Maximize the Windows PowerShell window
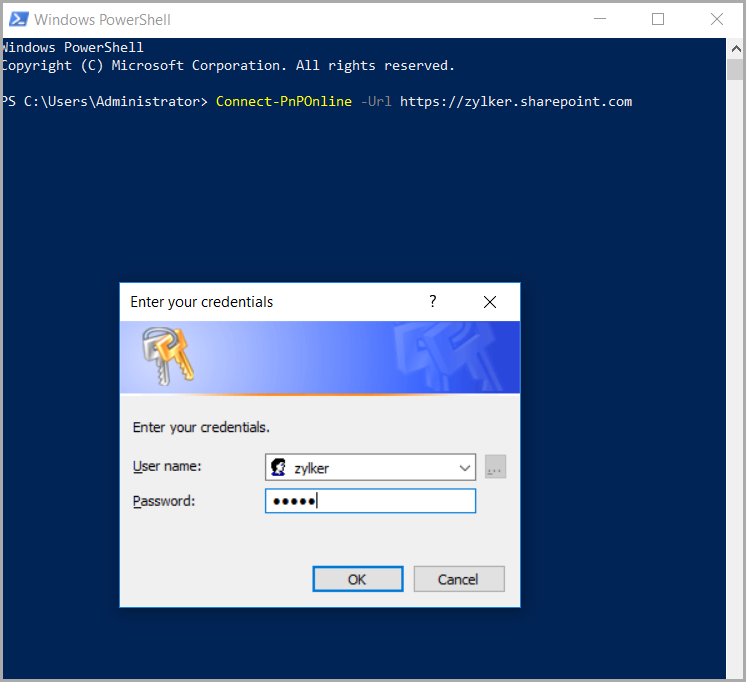 click(658, 19)
